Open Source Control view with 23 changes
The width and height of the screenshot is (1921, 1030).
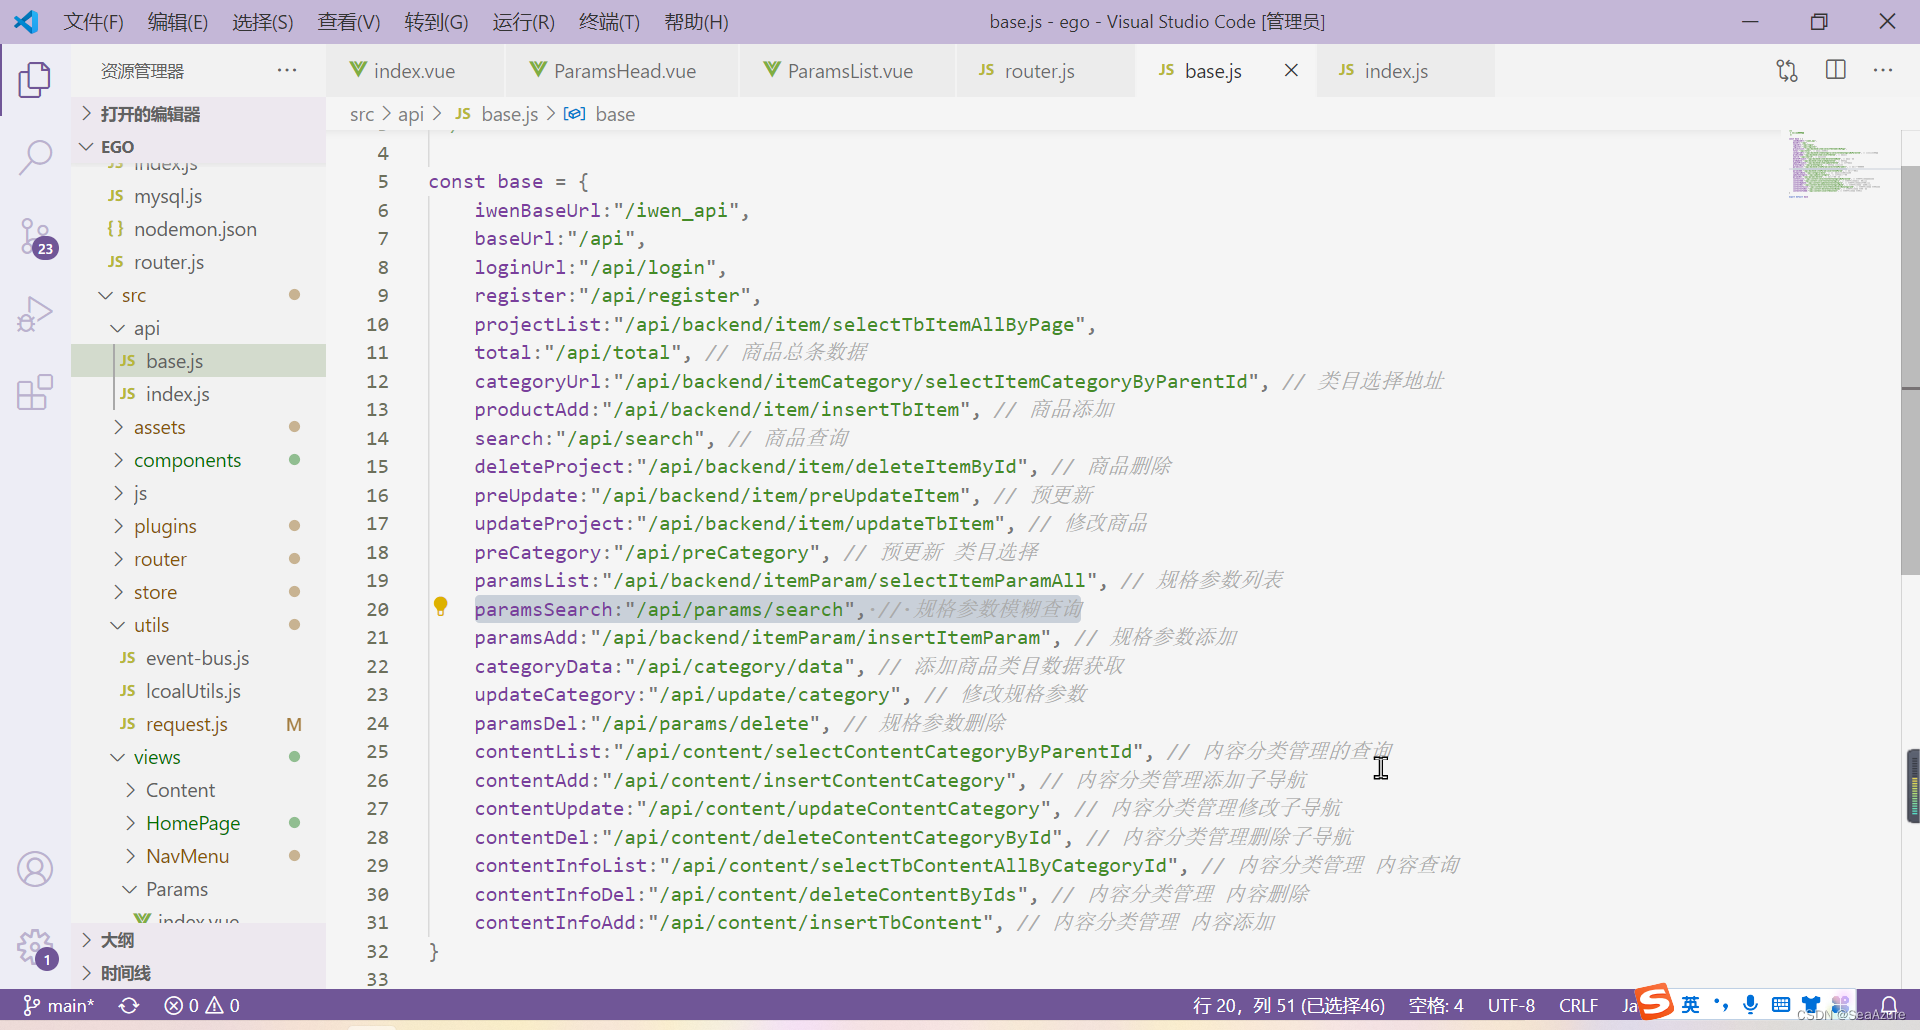tap(37, 237)
